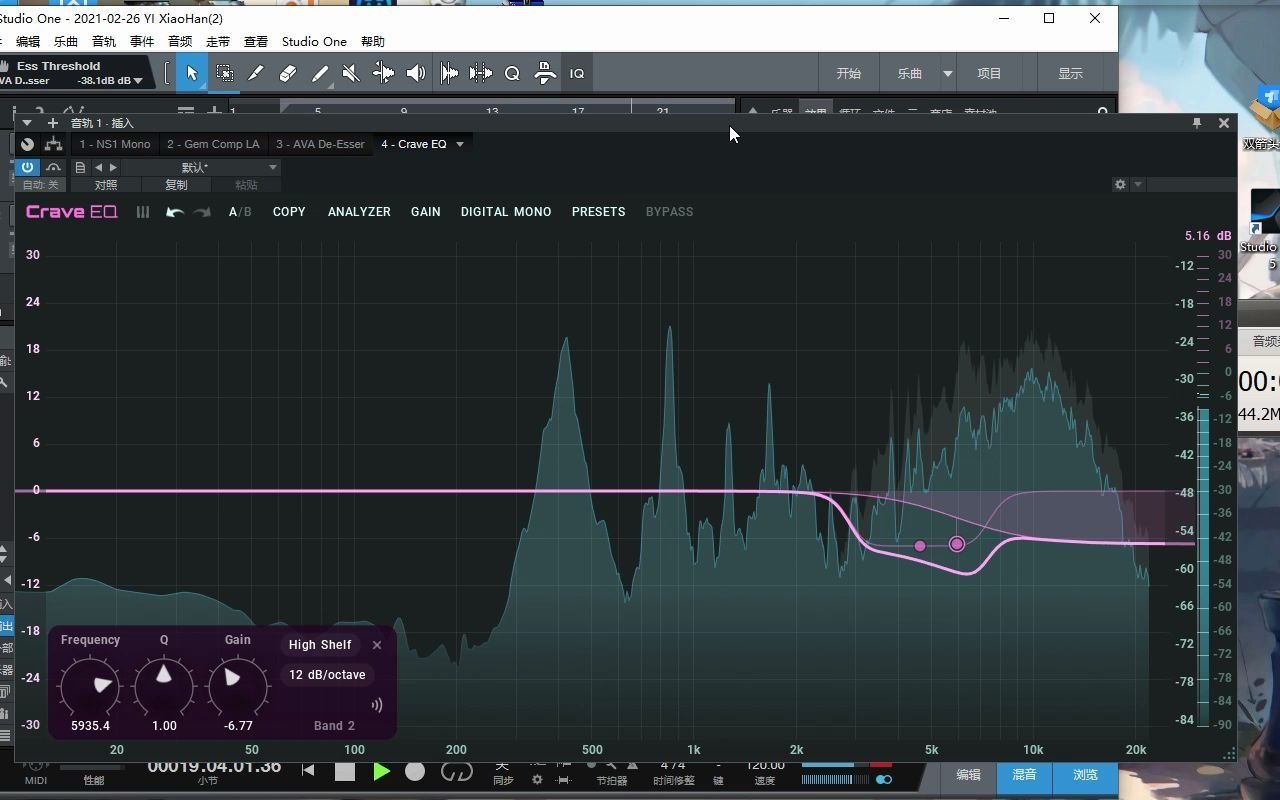Open the 编辑 menu
Screen dimensions: 1280x800
28,41
